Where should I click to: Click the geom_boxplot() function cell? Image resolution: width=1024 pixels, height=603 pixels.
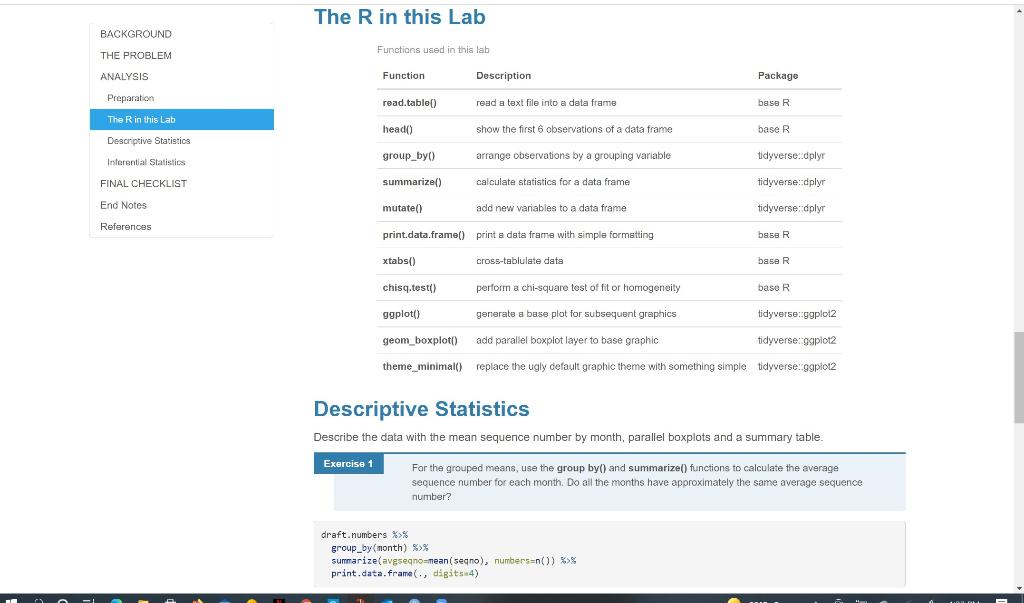pyautogui.click(x=420, y=340)
